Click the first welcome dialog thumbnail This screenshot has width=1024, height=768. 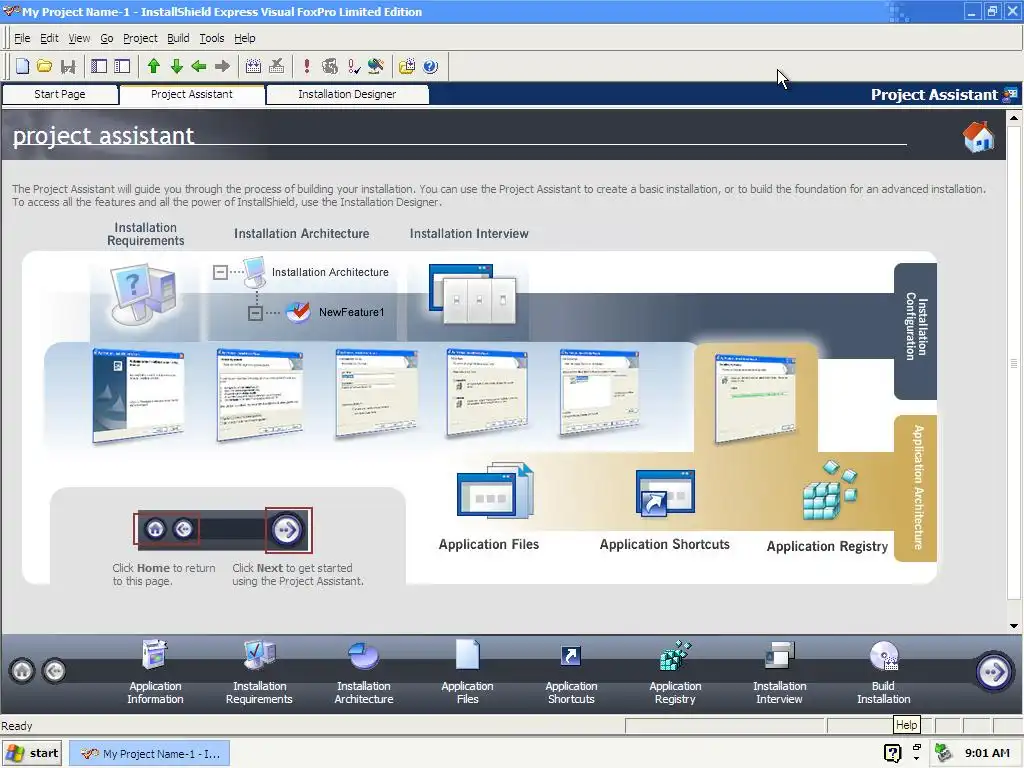click(138, 395)
